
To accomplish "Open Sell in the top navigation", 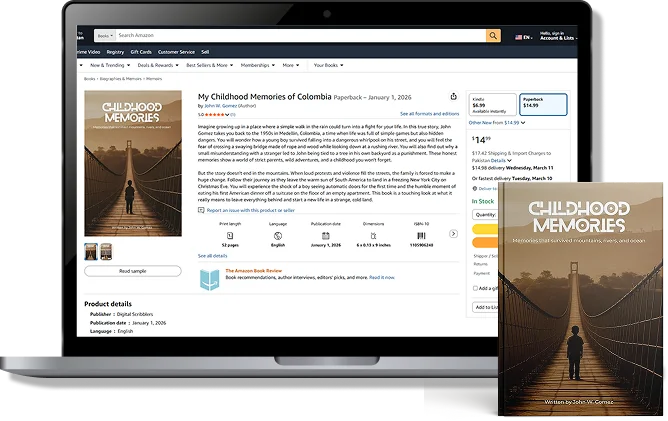I will (205, 52).
